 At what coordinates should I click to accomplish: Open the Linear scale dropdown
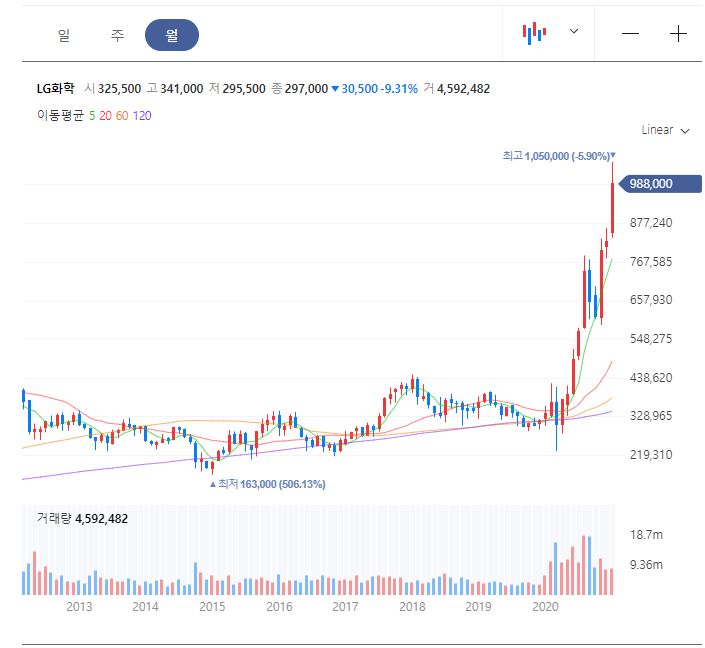pos(665,130)
